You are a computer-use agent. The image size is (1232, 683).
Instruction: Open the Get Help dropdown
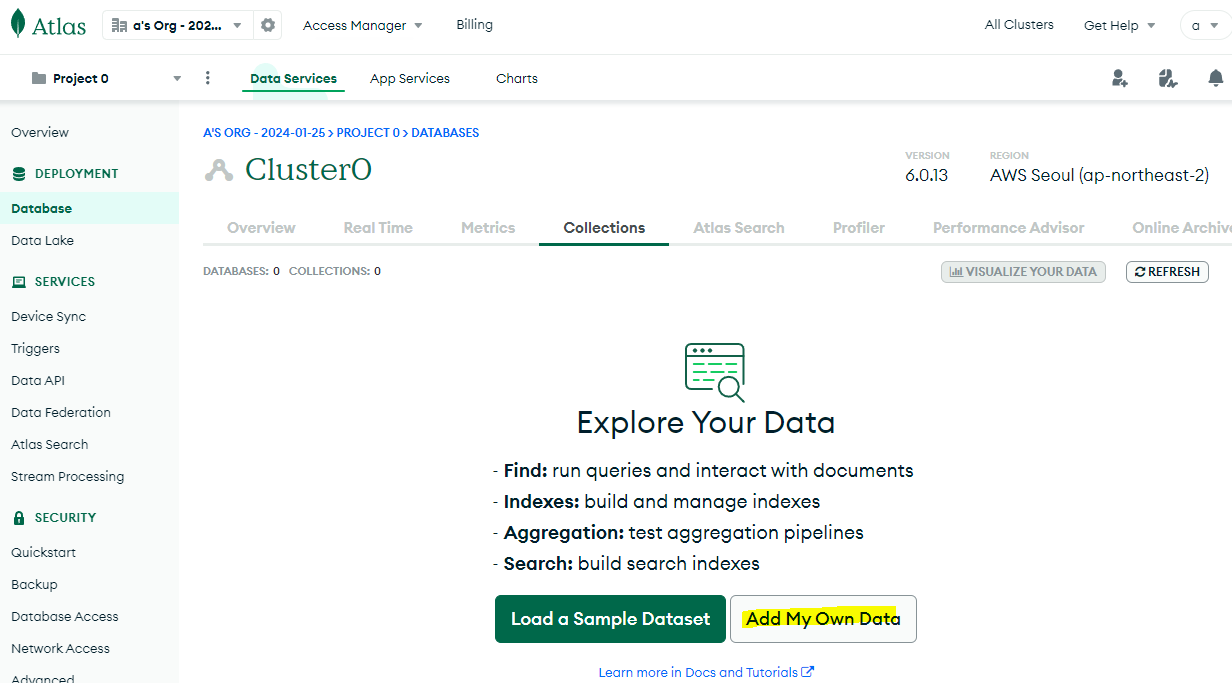pos(1119,25)
